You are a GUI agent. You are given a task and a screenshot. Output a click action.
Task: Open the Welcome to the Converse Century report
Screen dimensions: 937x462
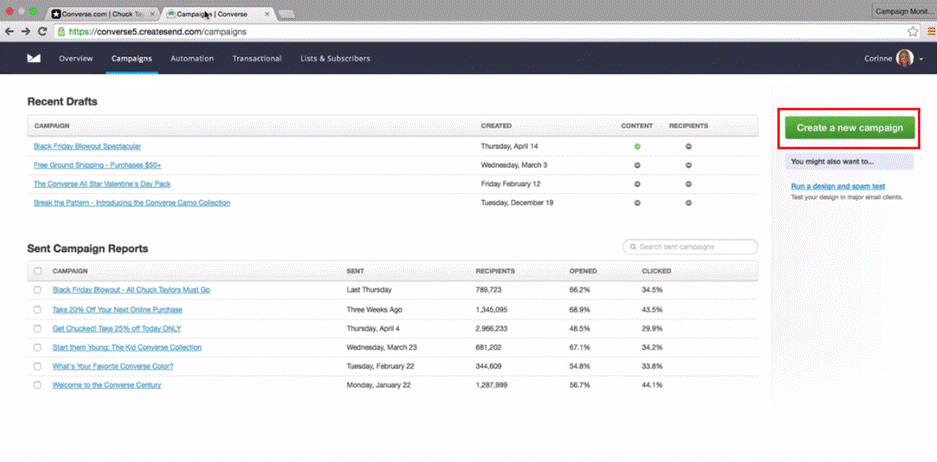point(106,385)
